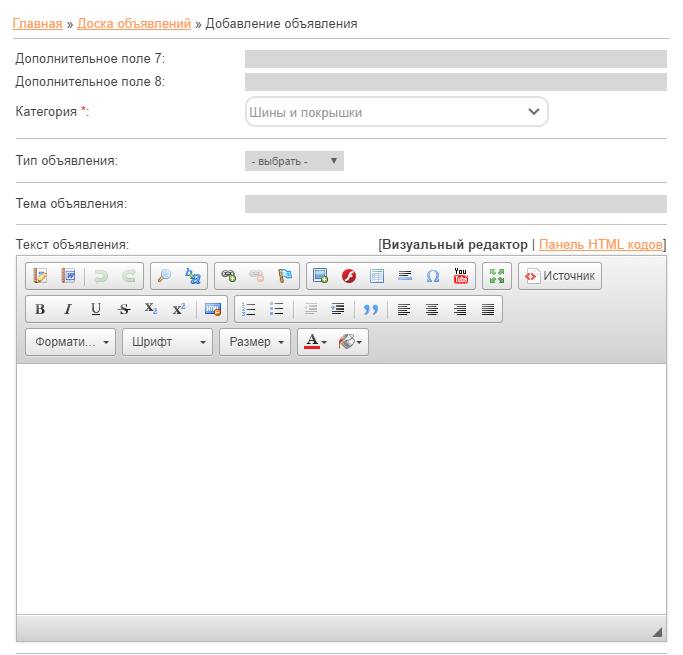
Task: Open the Размер size dropdown
Action: pyautogui.click(x=255, y=342)
